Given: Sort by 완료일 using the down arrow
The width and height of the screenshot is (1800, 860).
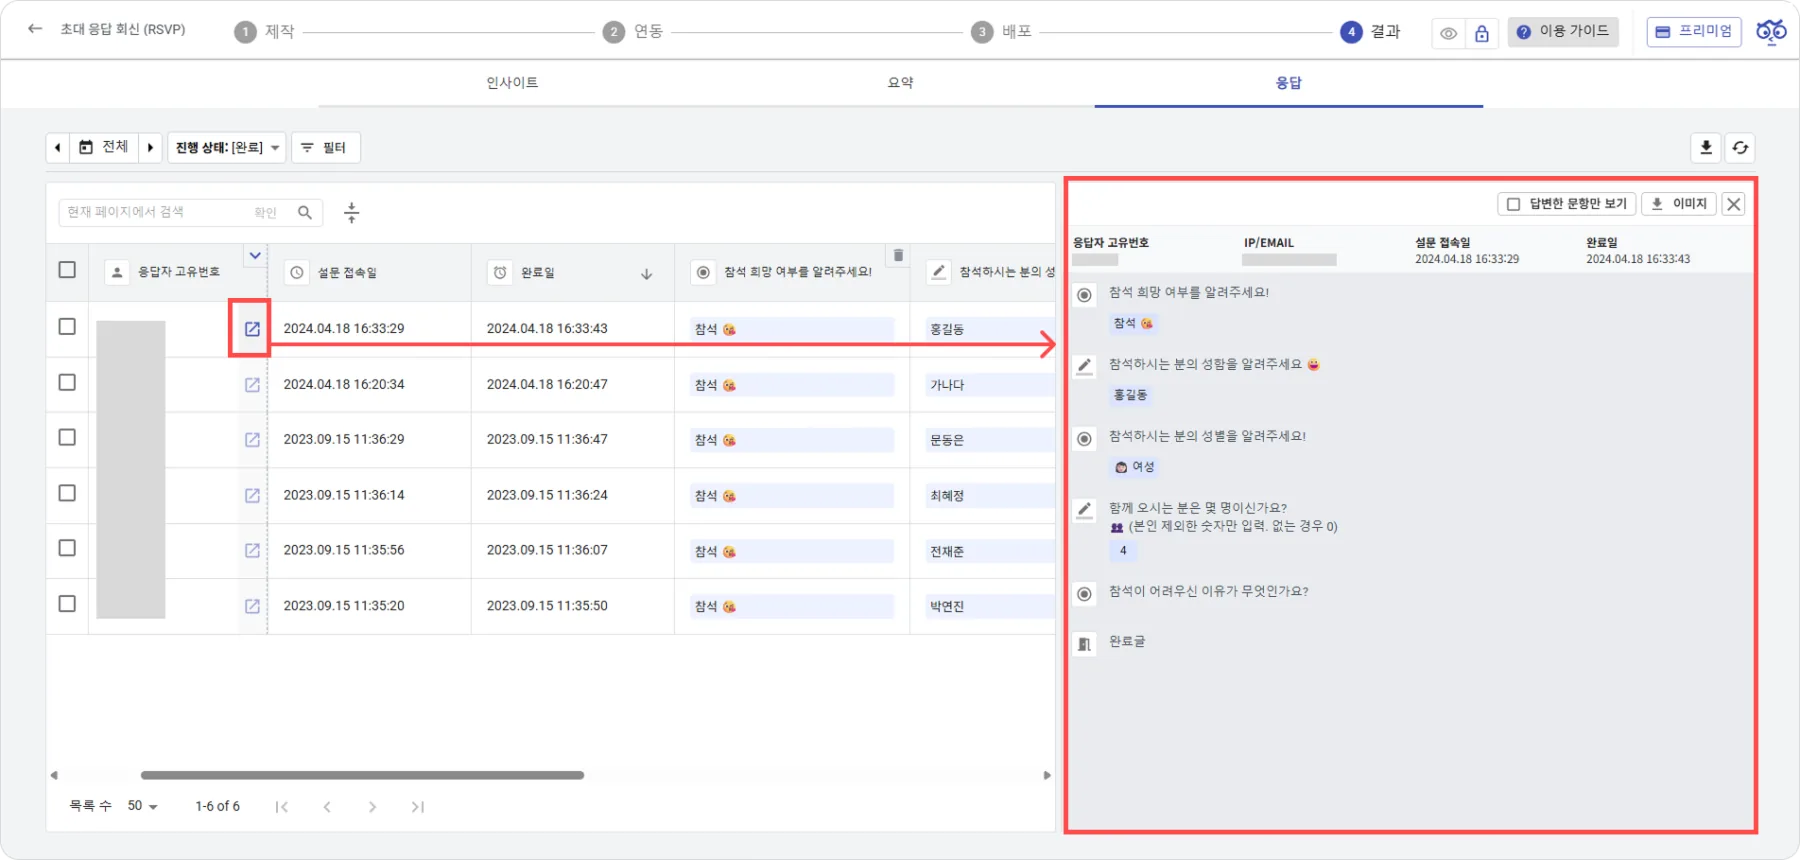Looking at the screenshot, I should (646, 273).
